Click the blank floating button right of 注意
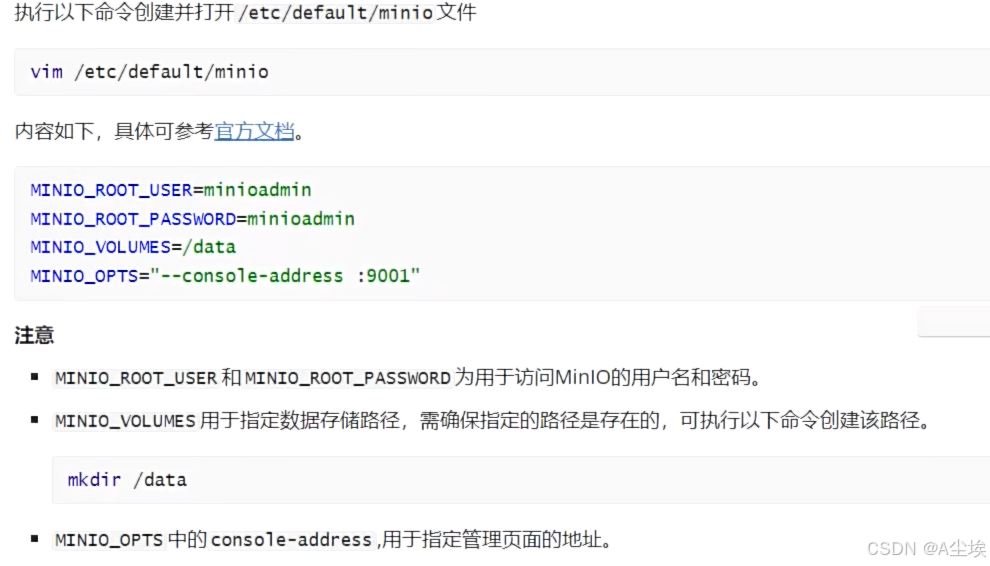 [953, 322]
